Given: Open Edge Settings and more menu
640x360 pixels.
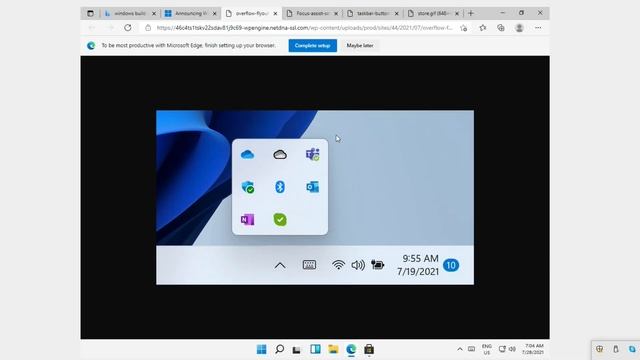Looking at the screenshot, I should 538,28.
